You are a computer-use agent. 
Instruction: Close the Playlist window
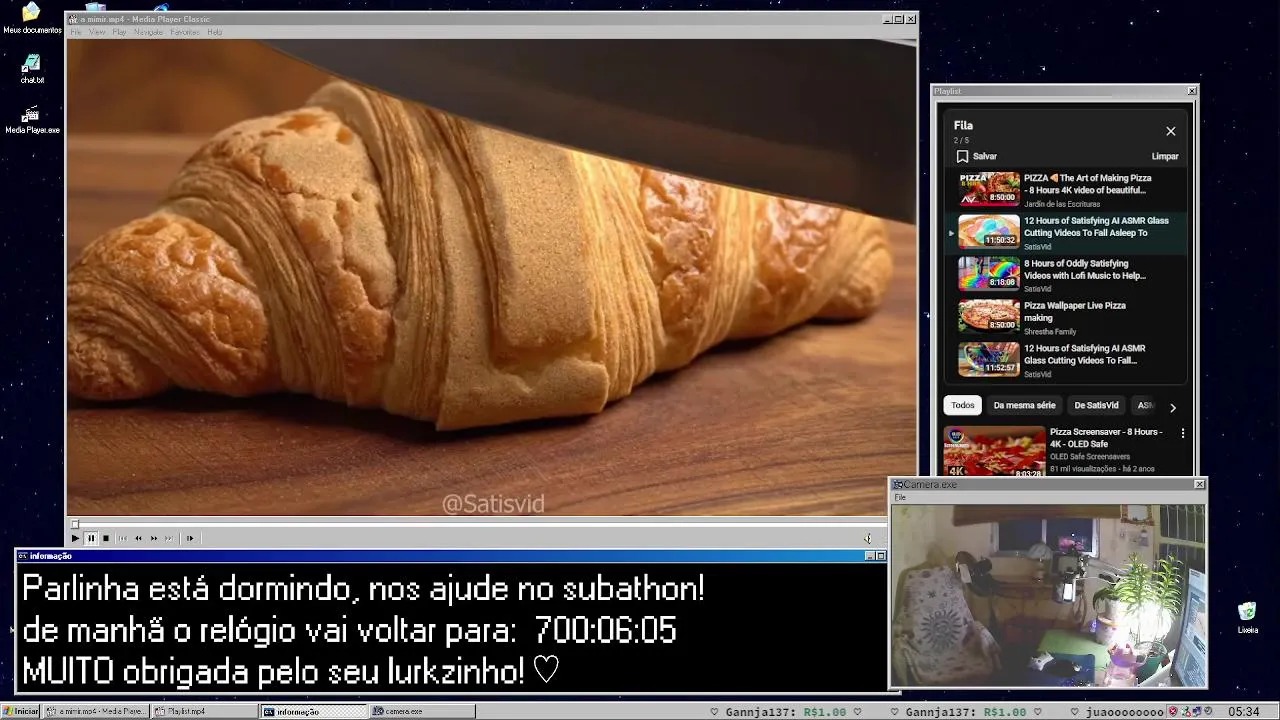point(1191,91)
